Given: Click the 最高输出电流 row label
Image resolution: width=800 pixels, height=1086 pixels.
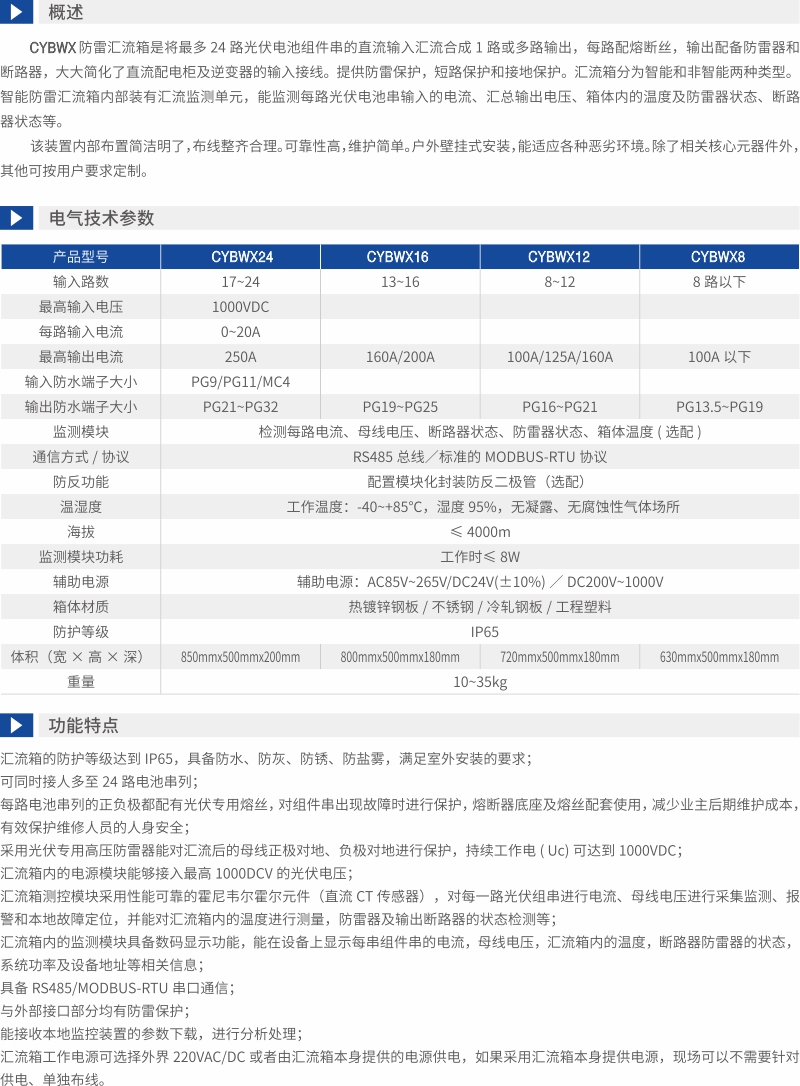Looking at the screenshot, I should pyautogui.click(x=80, y=357).
